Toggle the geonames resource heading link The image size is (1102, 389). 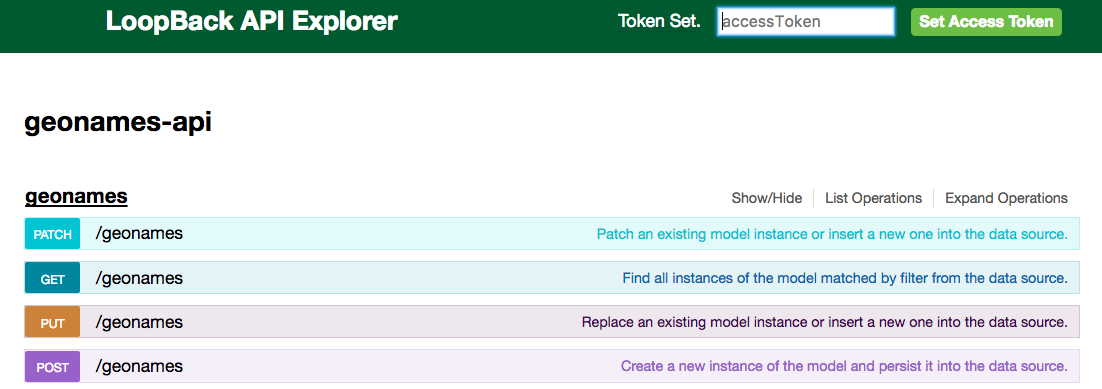(x=76, y=196)
